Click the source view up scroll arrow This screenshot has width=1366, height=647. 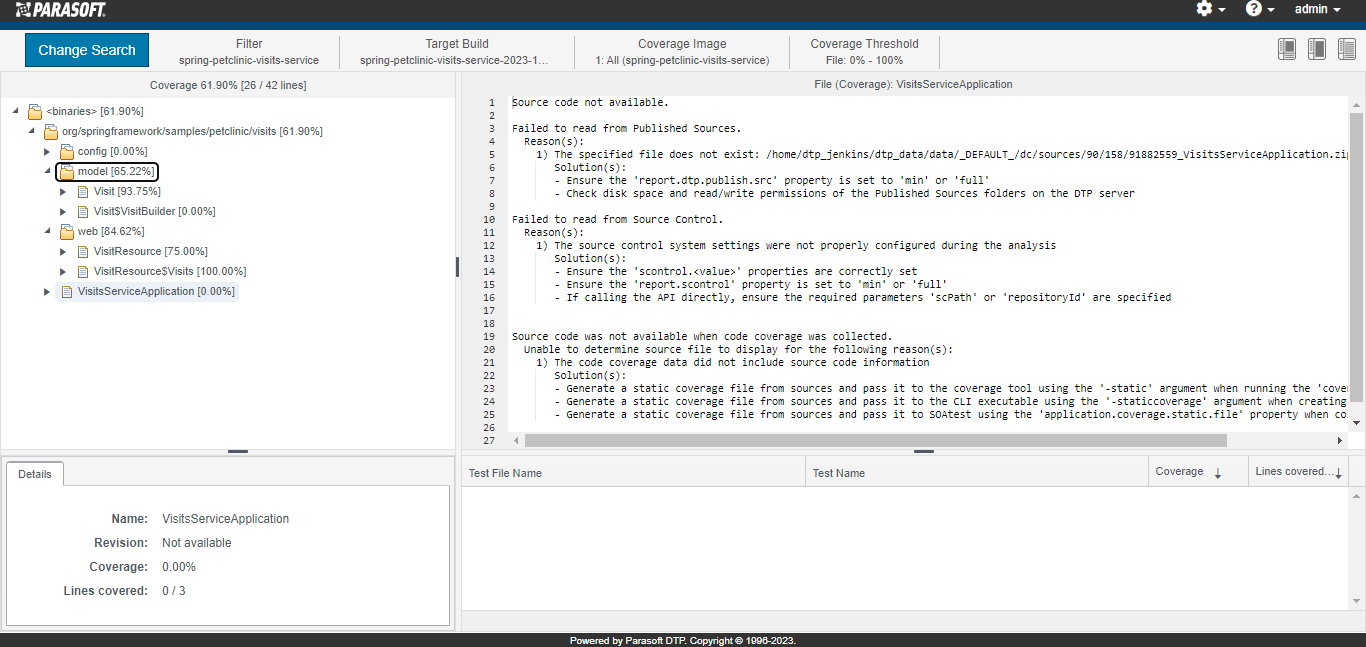pos(1355,104)
